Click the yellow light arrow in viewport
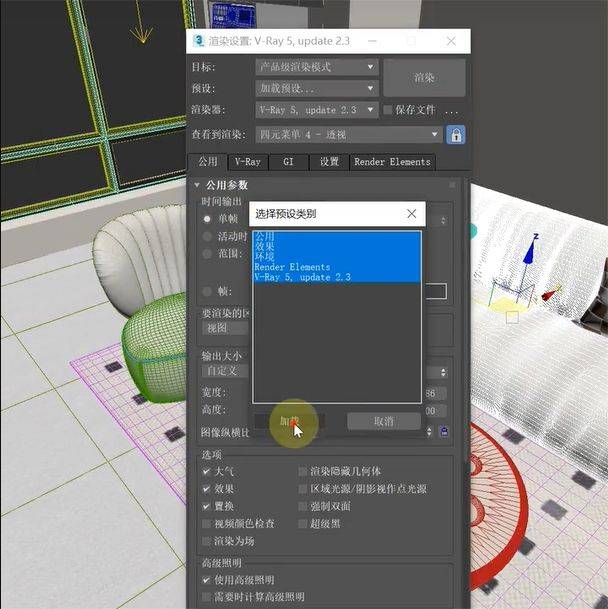608x609 pixels. pyautogui.click(x=141, y=21)
